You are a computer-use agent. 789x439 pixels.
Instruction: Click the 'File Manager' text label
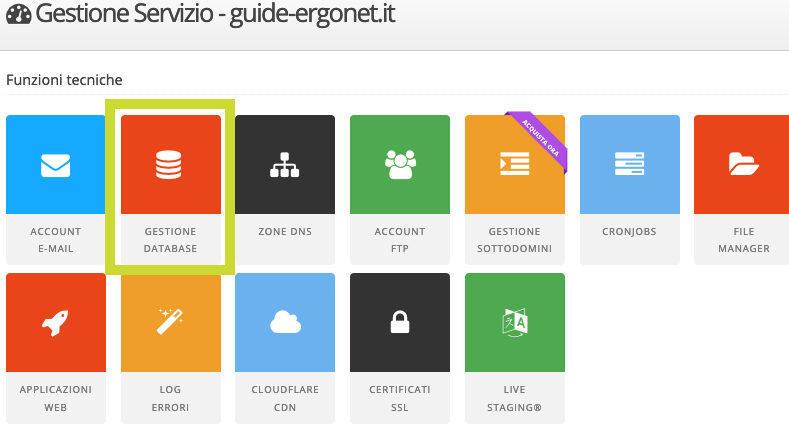click(x=743, y=240)
